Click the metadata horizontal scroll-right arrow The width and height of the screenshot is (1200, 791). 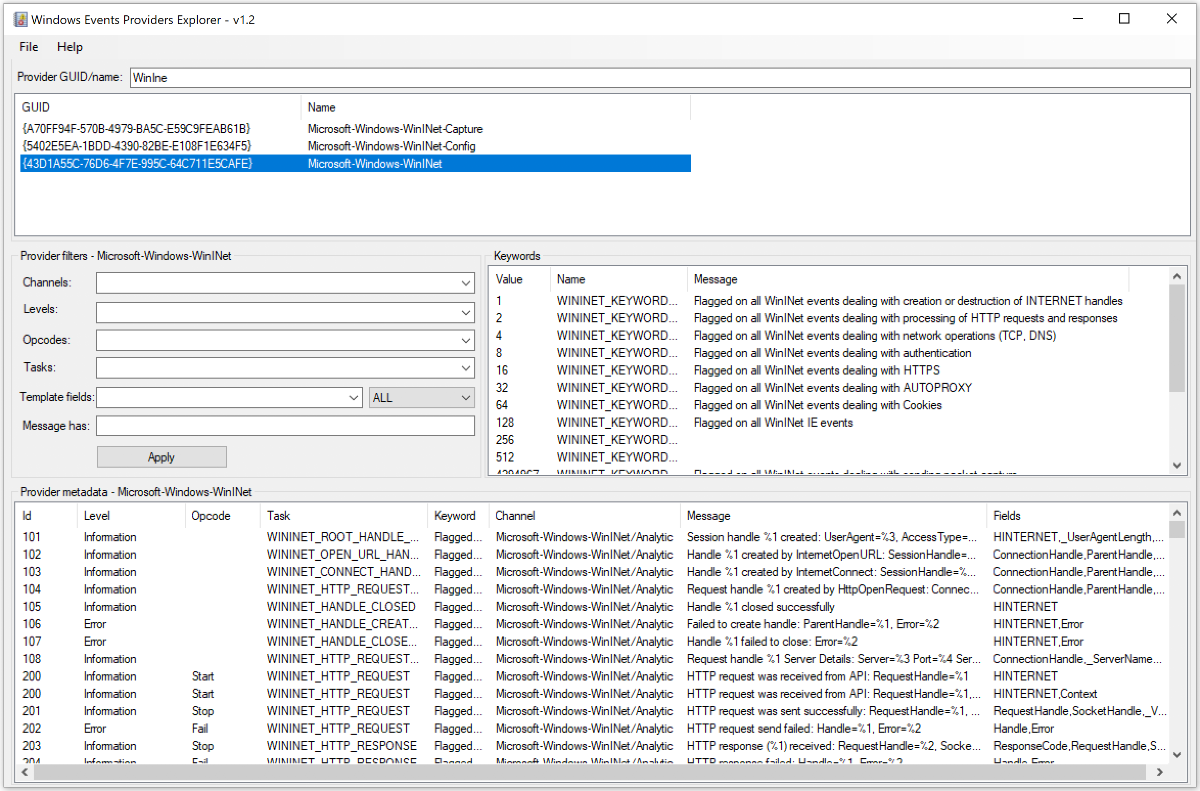(x=1159, y=773)
